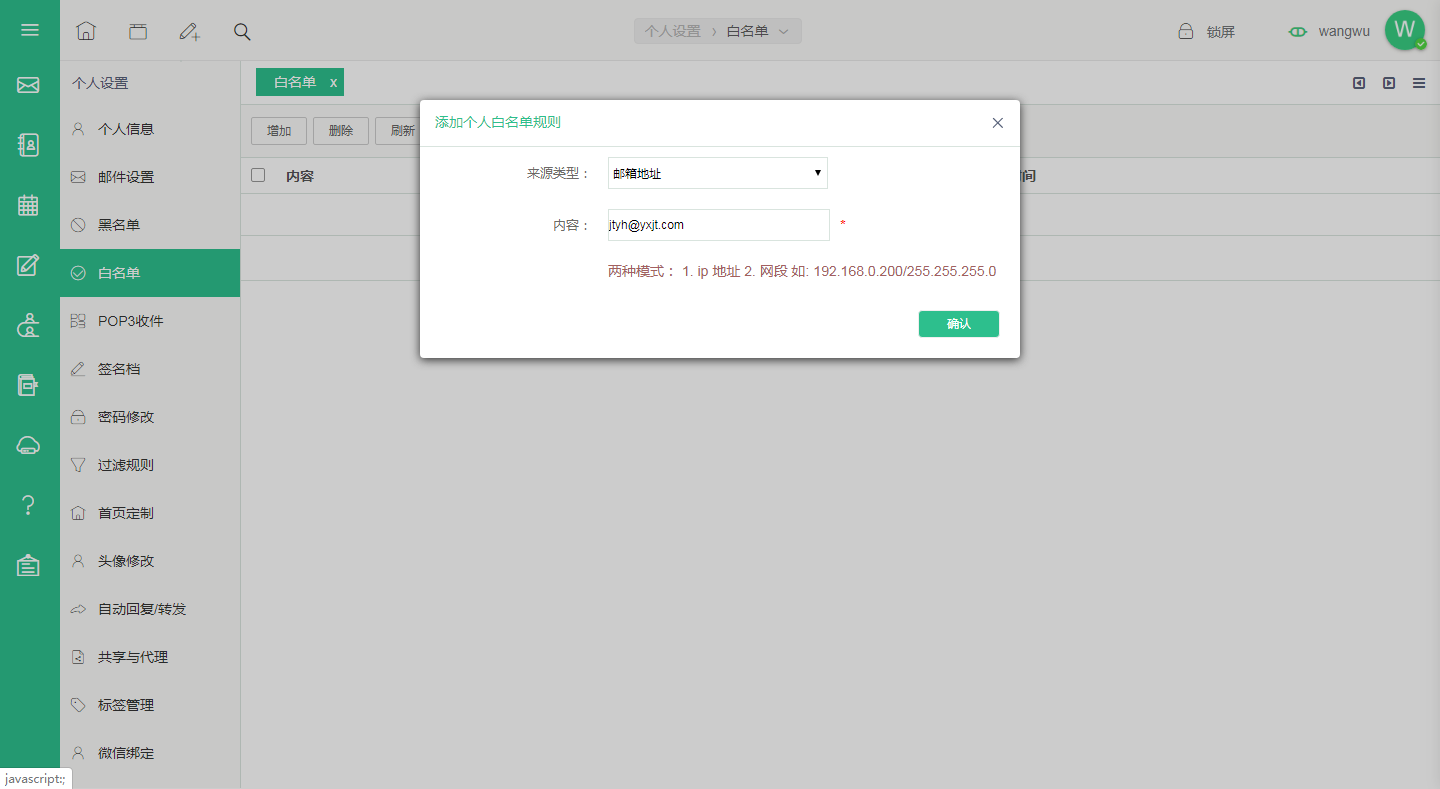The image size is (1440, 789).
Task: Go to home via the top house icon
Action: [86, 31]
